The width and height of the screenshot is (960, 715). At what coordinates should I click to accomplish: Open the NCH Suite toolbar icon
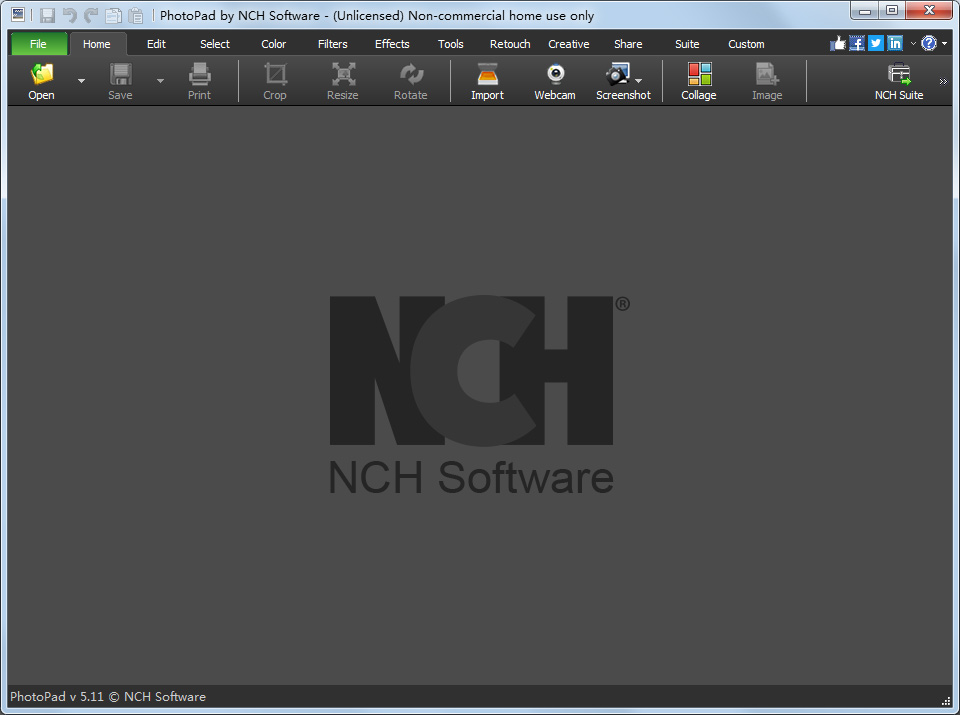click(899, 81)
